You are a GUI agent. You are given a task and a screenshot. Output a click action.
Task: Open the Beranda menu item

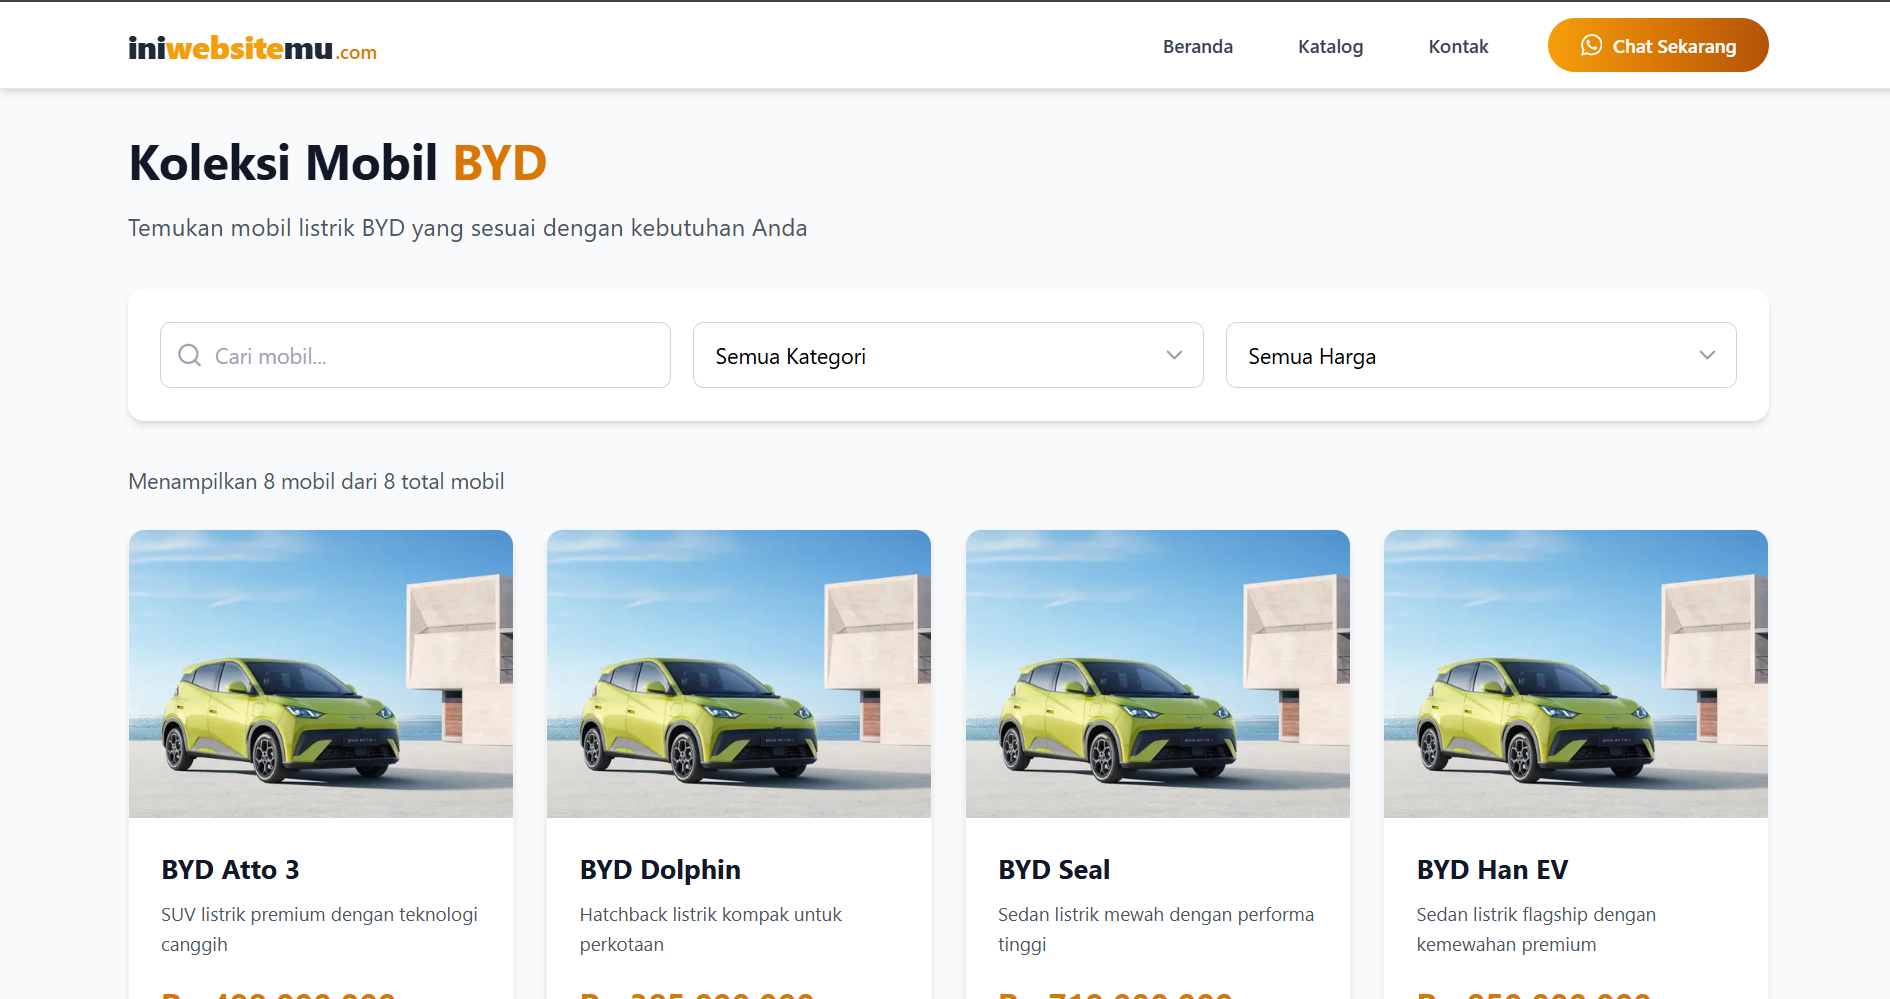point(1197,46)
